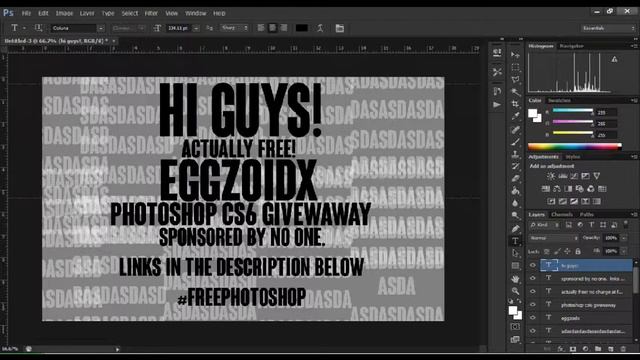Select the Zoom tool
Image resolution: width=640 pixels, height=360 pixels.
point(516,291)
